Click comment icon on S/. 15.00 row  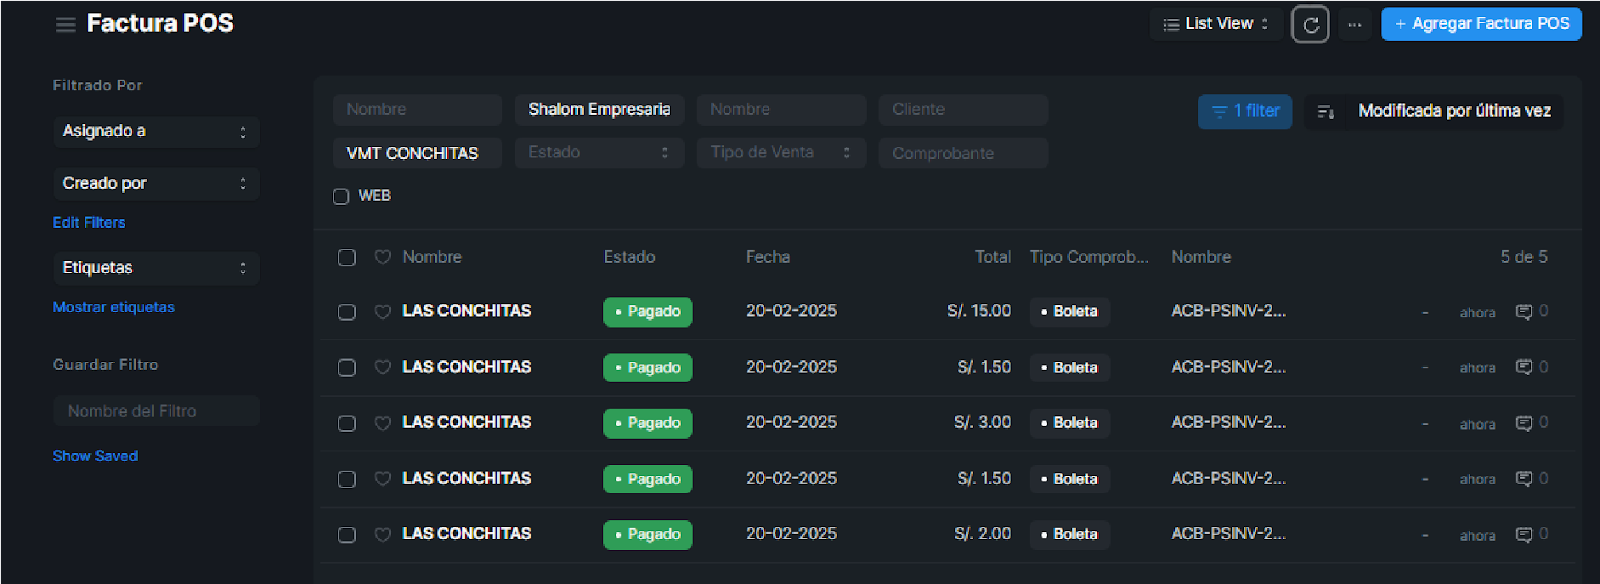point(1523,312)
